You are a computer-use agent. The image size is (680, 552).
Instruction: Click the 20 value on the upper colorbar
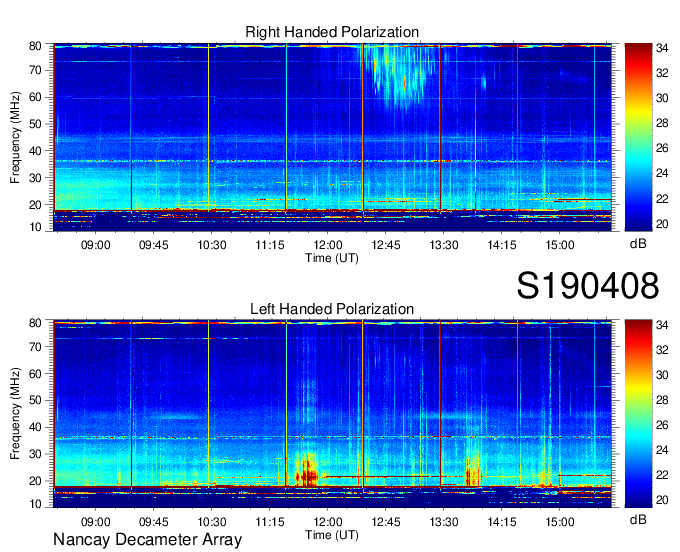662,224
